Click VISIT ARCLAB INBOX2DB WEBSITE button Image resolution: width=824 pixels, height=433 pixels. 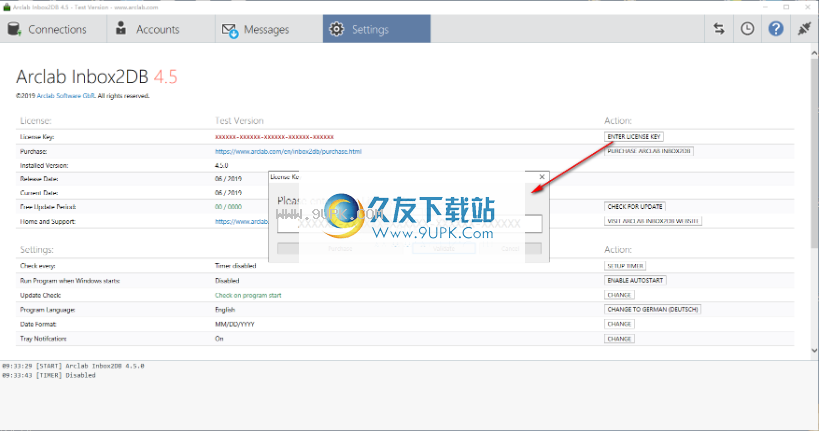coord(653,221)
